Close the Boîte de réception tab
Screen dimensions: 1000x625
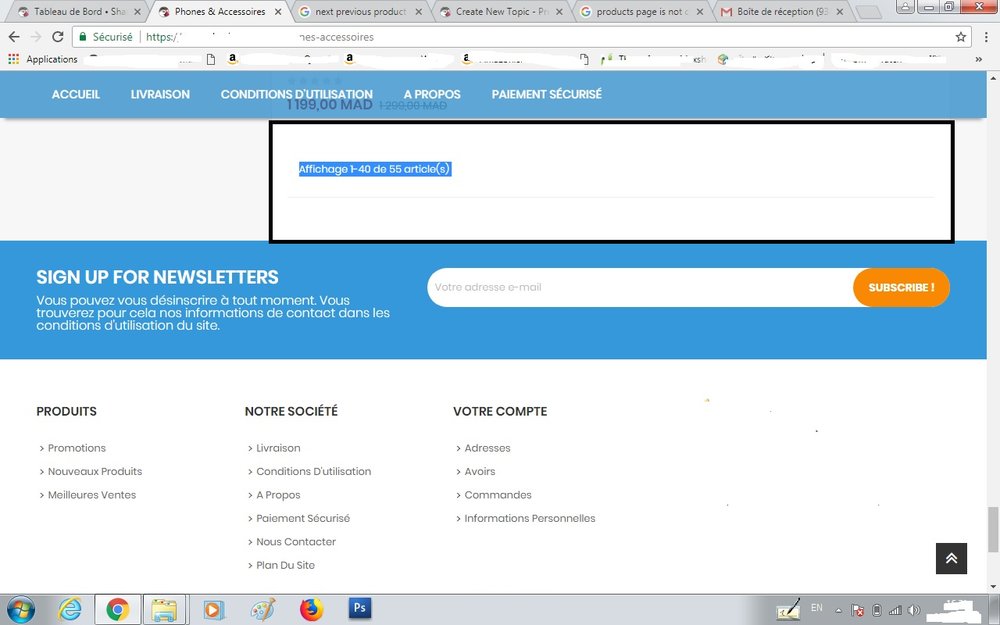[x=840, y=11]
